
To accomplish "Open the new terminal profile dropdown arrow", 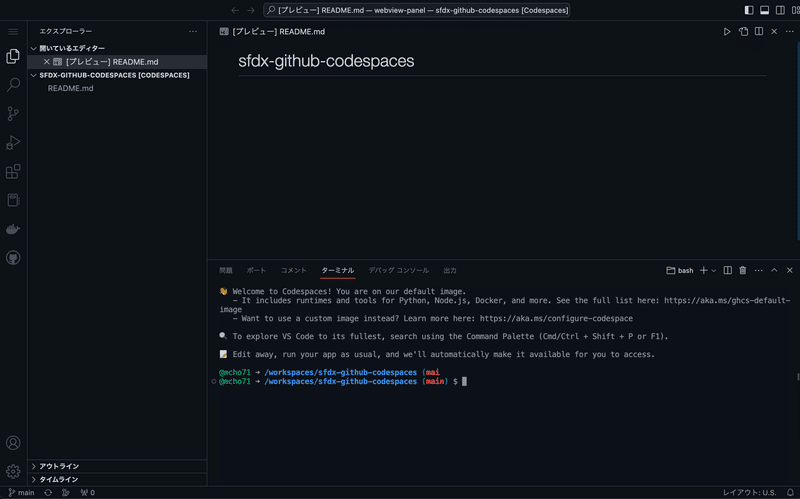I will pos(714,270).
